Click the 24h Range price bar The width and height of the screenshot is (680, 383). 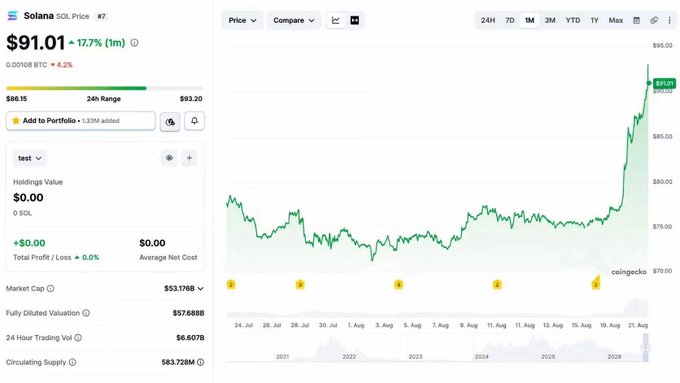pos(104,88)
